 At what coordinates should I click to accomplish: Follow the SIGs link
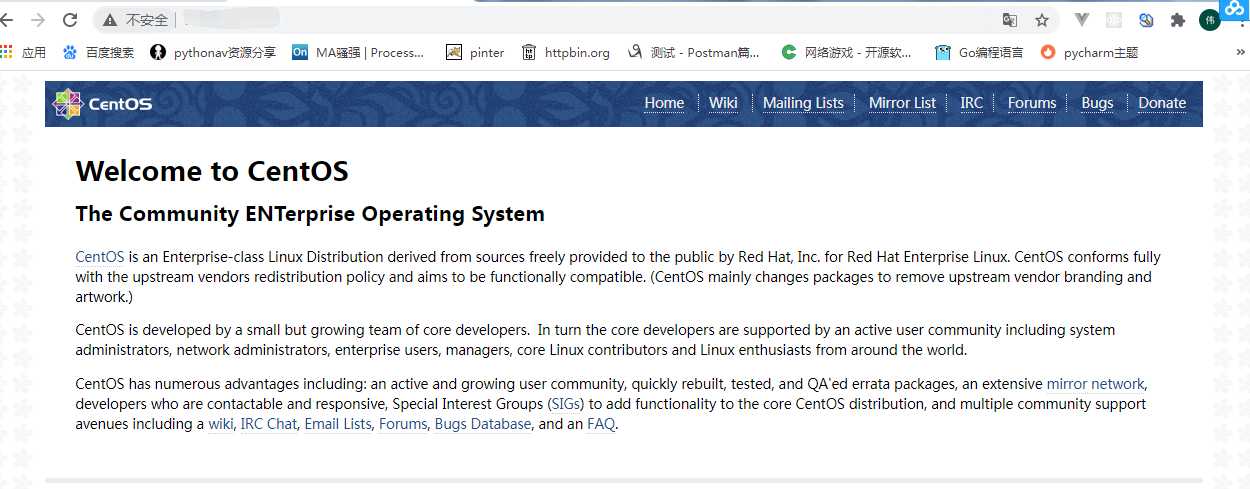point(567,404)
